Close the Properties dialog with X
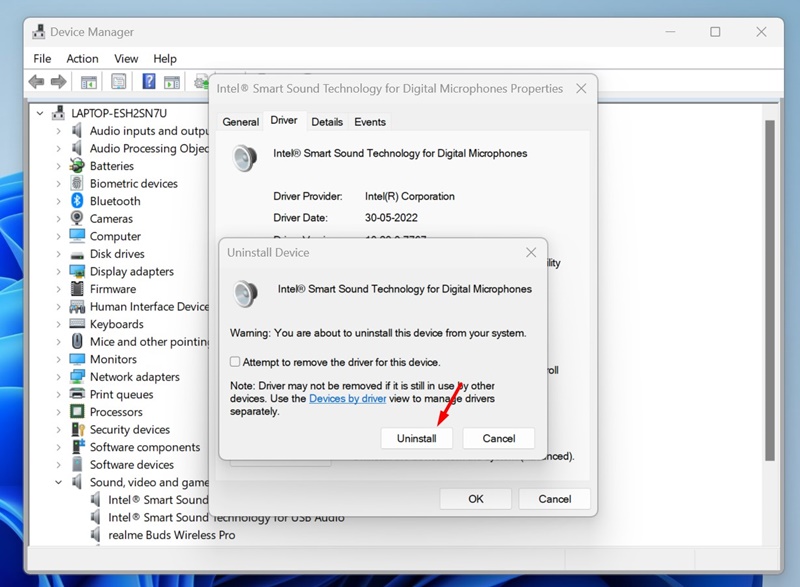Image resolution: width=800 pixels, height=587 pixels. coord(581,89)
